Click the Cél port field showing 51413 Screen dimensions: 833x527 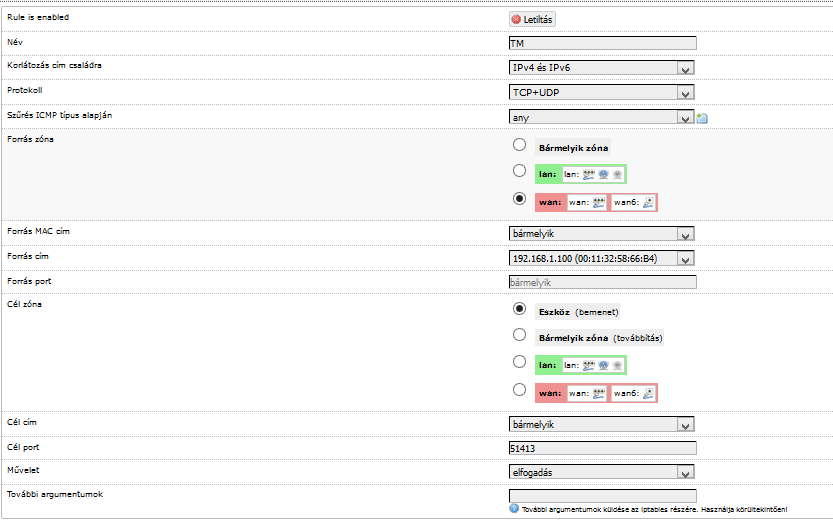coord(602,448)
